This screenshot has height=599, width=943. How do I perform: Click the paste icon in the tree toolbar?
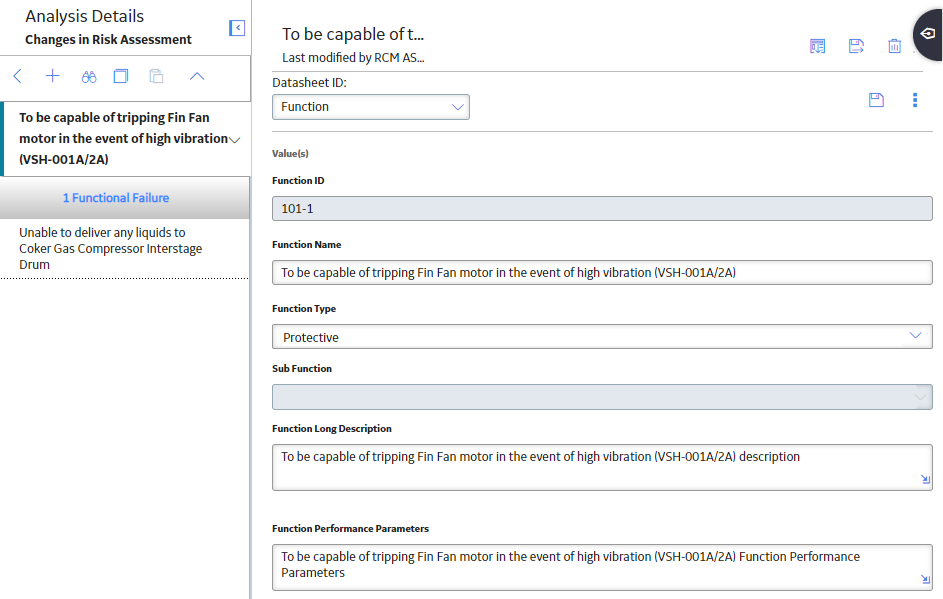click(x=156, y=76)
